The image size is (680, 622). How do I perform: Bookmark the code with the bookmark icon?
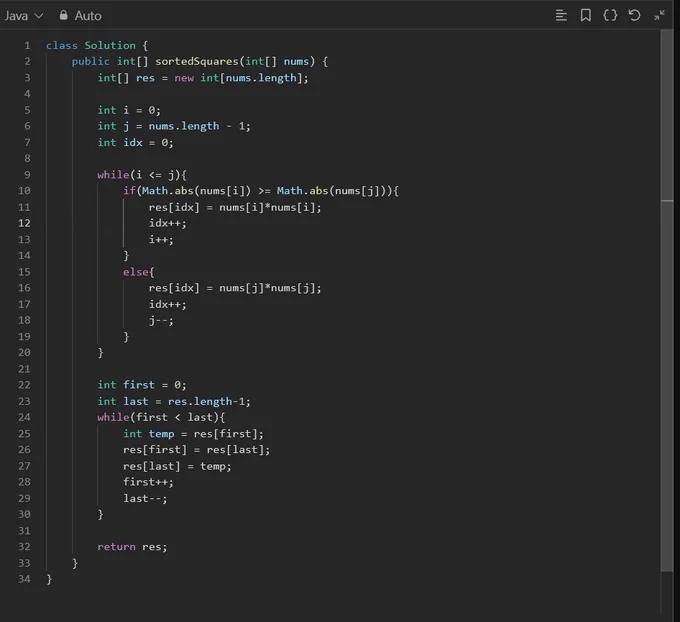(585, 16)
